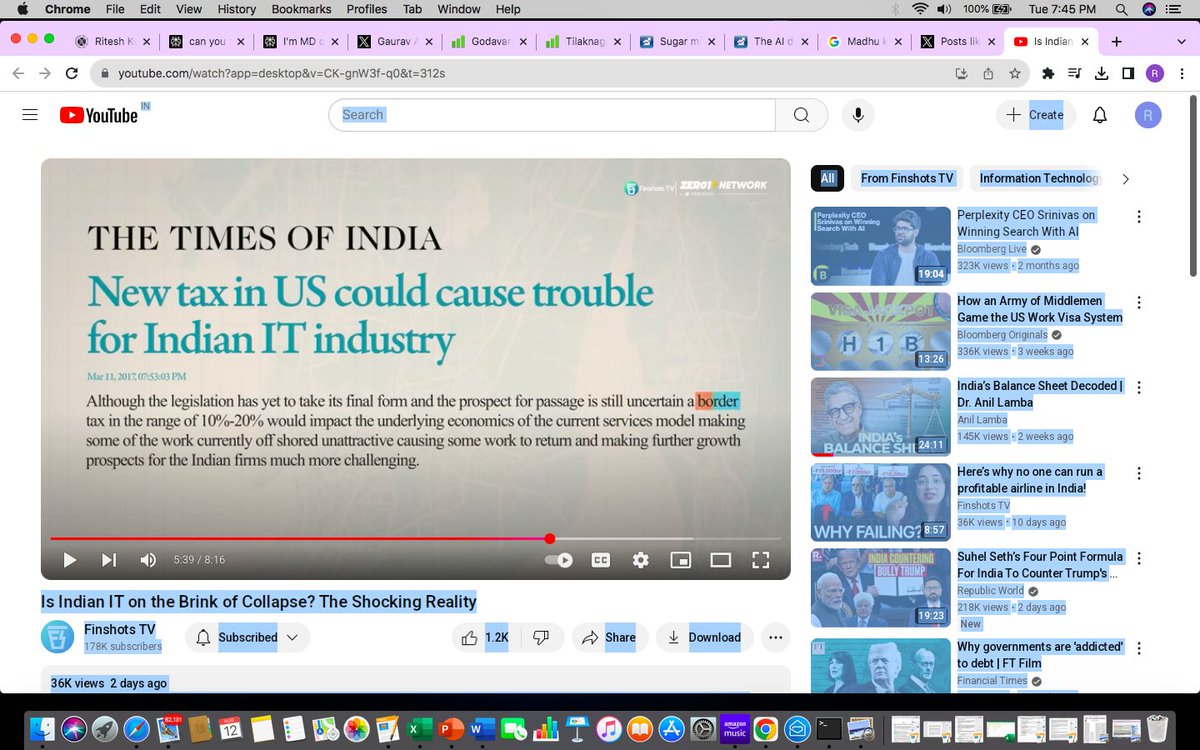Screen dimensions: 1200x750
Task: Open the Bookmarks menu
Action: point(301,9)
